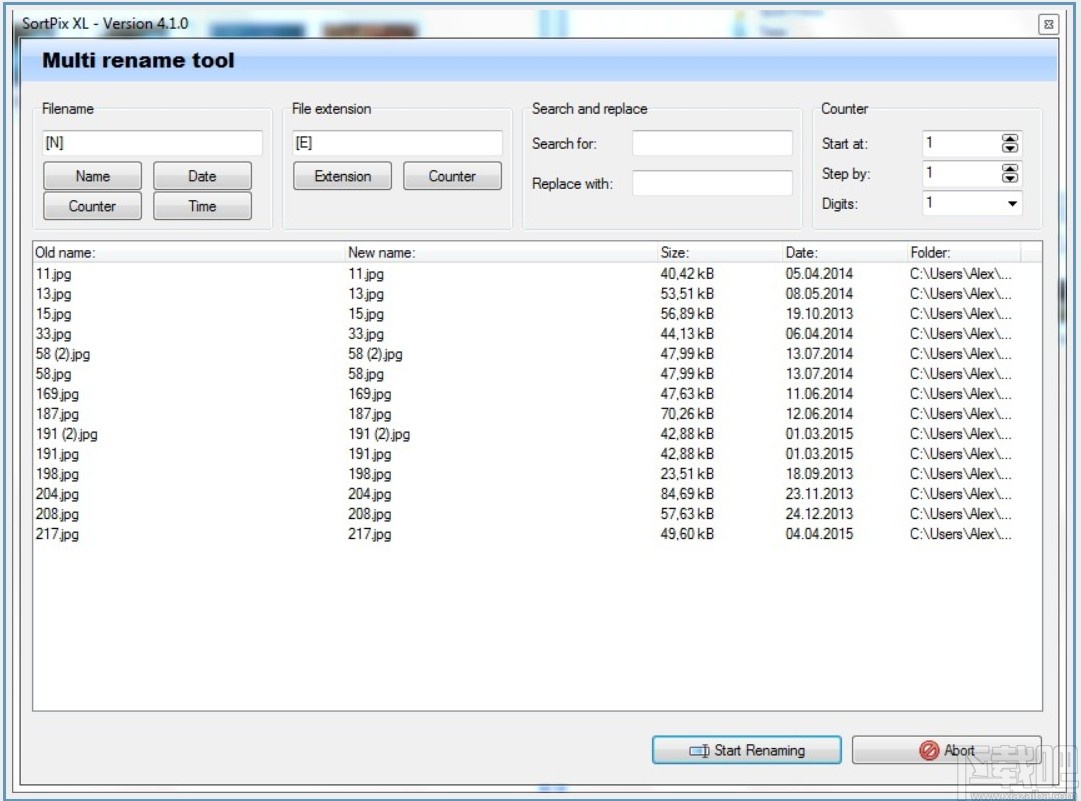This screenshot has width=1081, height=801.
Task: Click Counter button under File extension
Action: [452, 176]
